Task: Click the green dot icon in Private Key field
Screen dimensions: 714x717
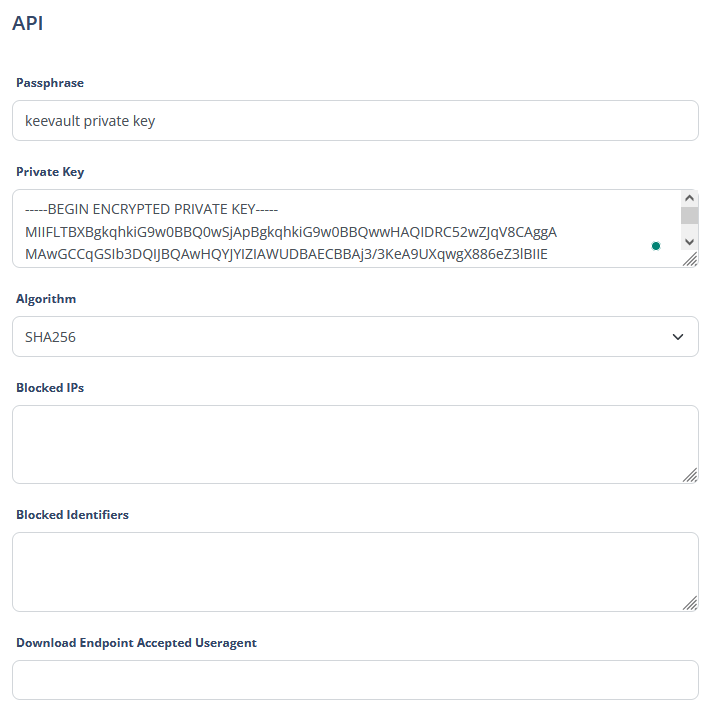Action: pos(655,246)
